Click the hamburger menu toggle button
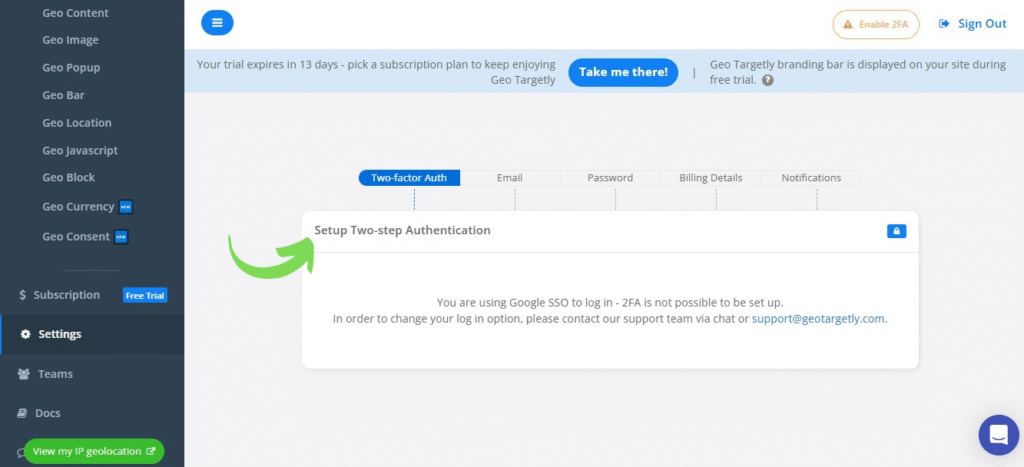 pos(217,22)
